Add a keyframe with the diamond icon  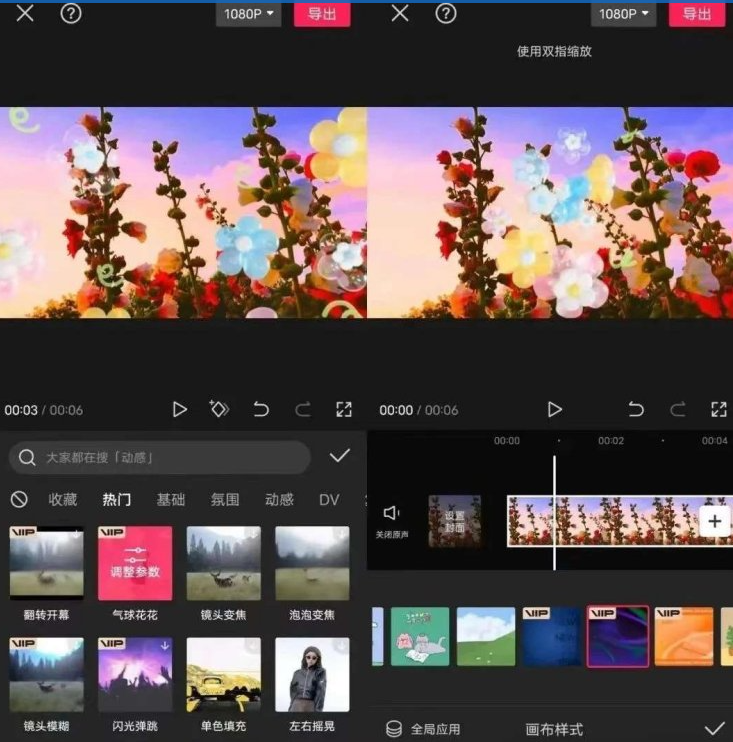(x=219, y=409)
